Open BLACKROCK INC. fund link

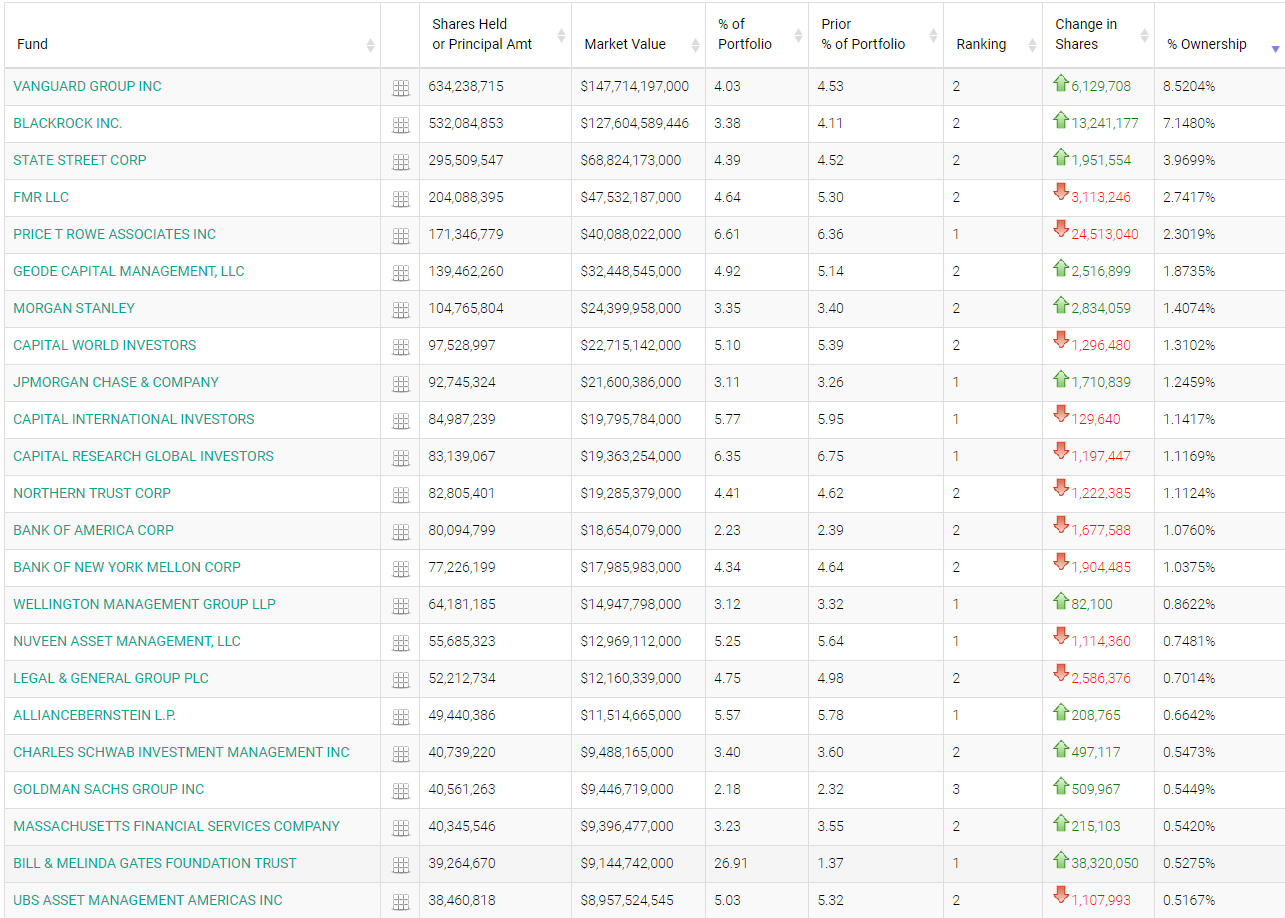pyautogui.click(x=68, y=123)
